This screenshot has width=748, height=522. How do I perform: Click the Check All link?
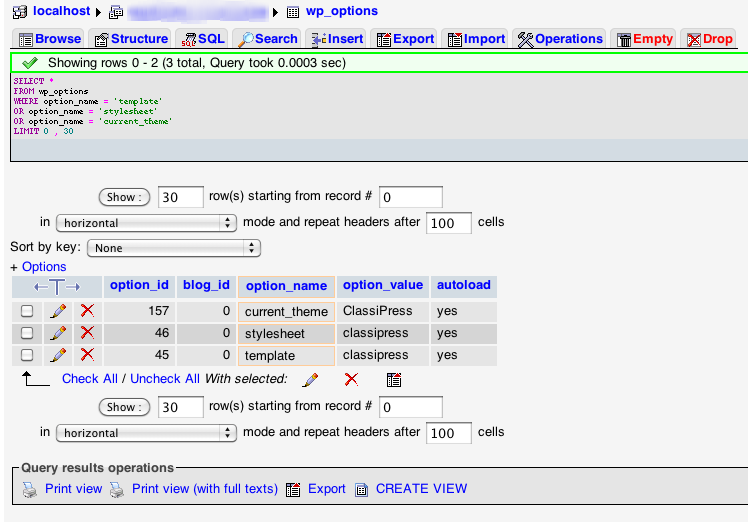90,379
